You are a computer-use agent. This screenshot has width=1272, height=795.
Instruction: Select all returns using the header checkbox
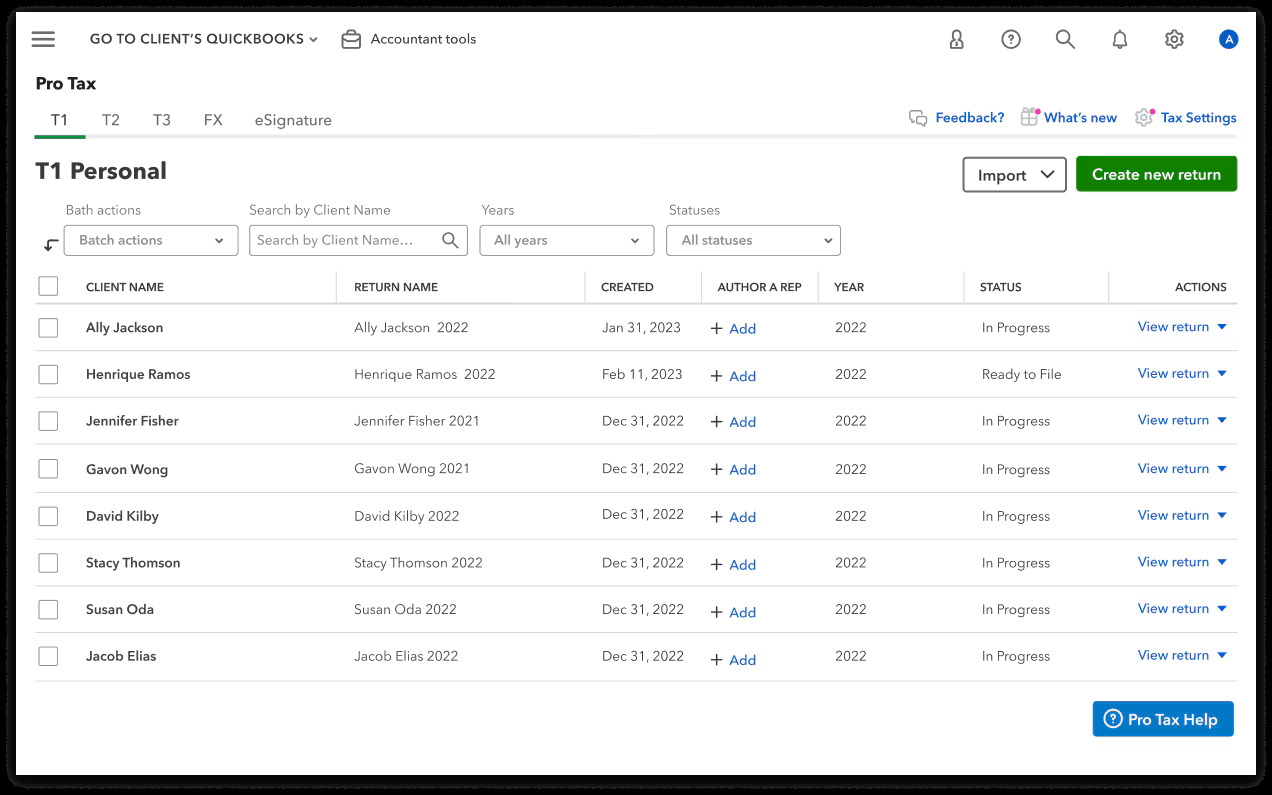(48, 286)
